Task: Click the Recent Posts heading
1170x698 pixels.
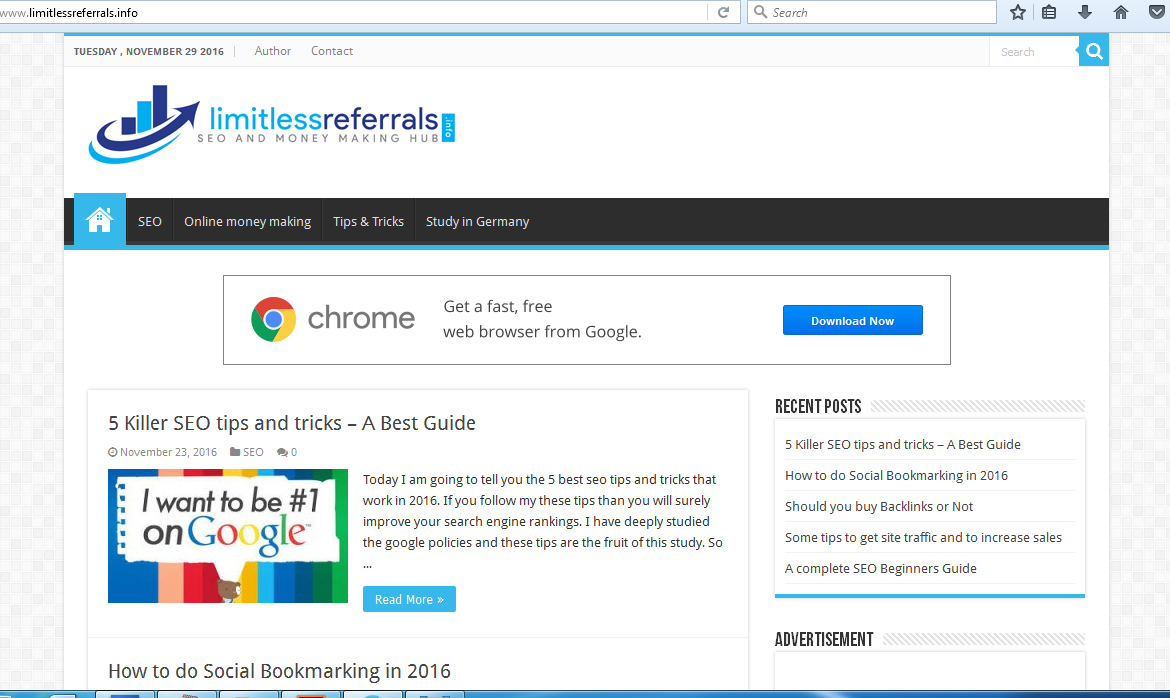Action: tap(818, 406)
